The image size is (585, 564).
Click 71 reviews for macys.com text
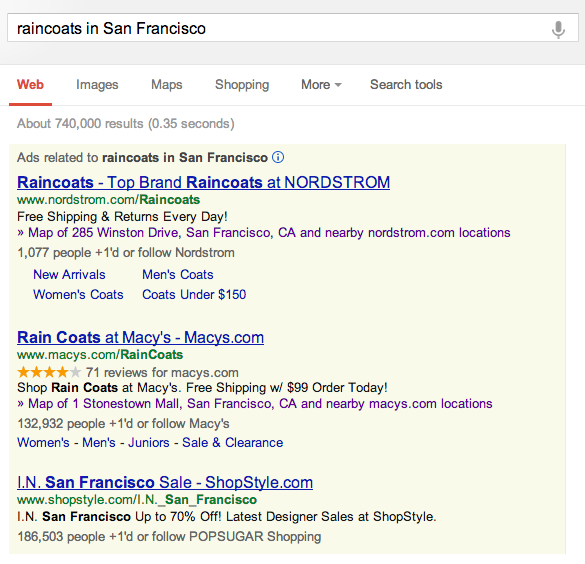(162, 372)
